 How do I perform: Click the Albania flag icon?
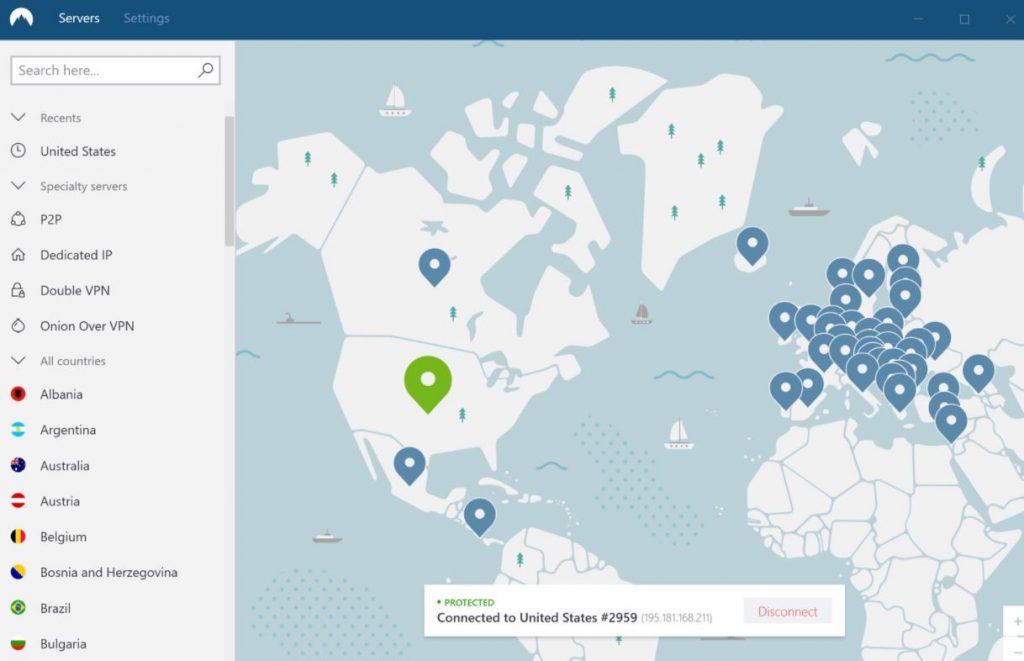[18, 394]
